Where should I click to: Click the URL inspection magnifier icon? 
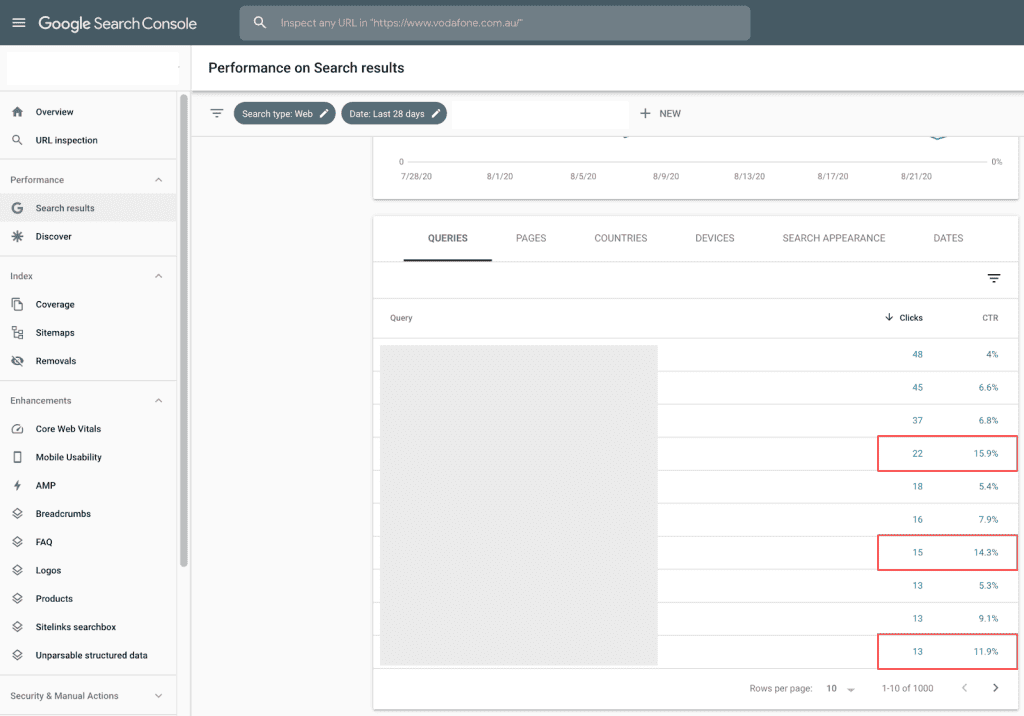[17, 140]
